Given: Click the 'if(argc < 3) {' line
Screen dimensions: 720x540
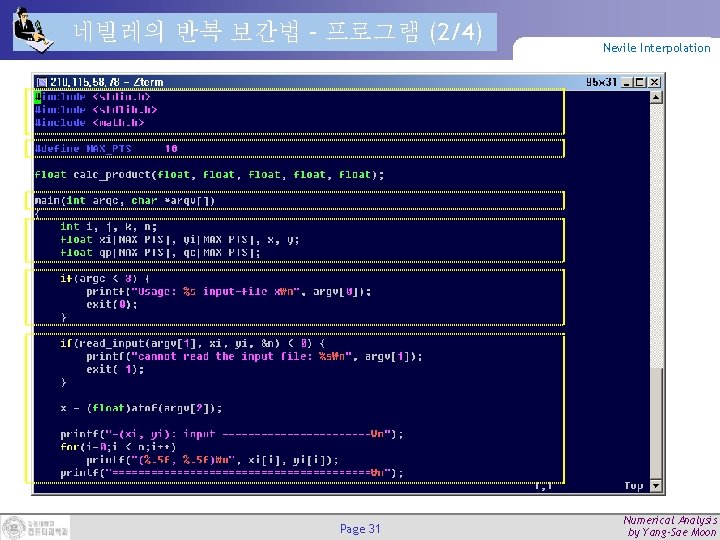Looking at the screenshot, I should [x=105, y=279].
